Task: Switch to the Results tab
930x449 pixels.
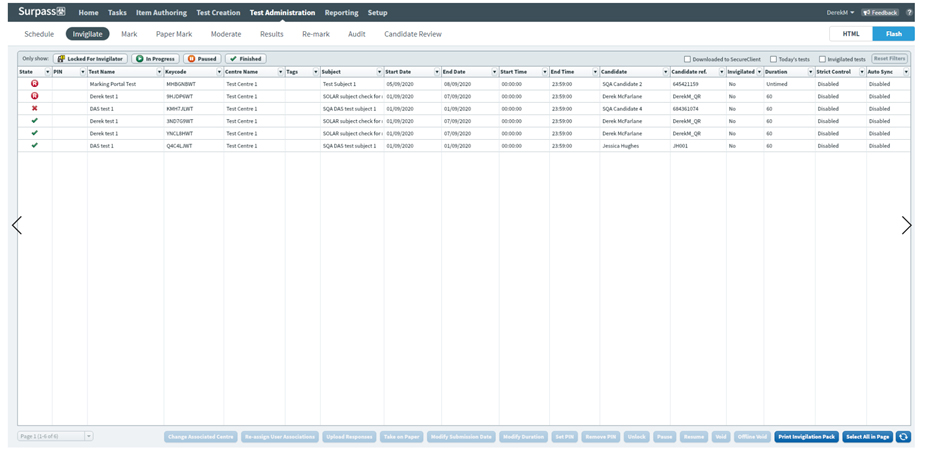Action: (x=272, y=34)
